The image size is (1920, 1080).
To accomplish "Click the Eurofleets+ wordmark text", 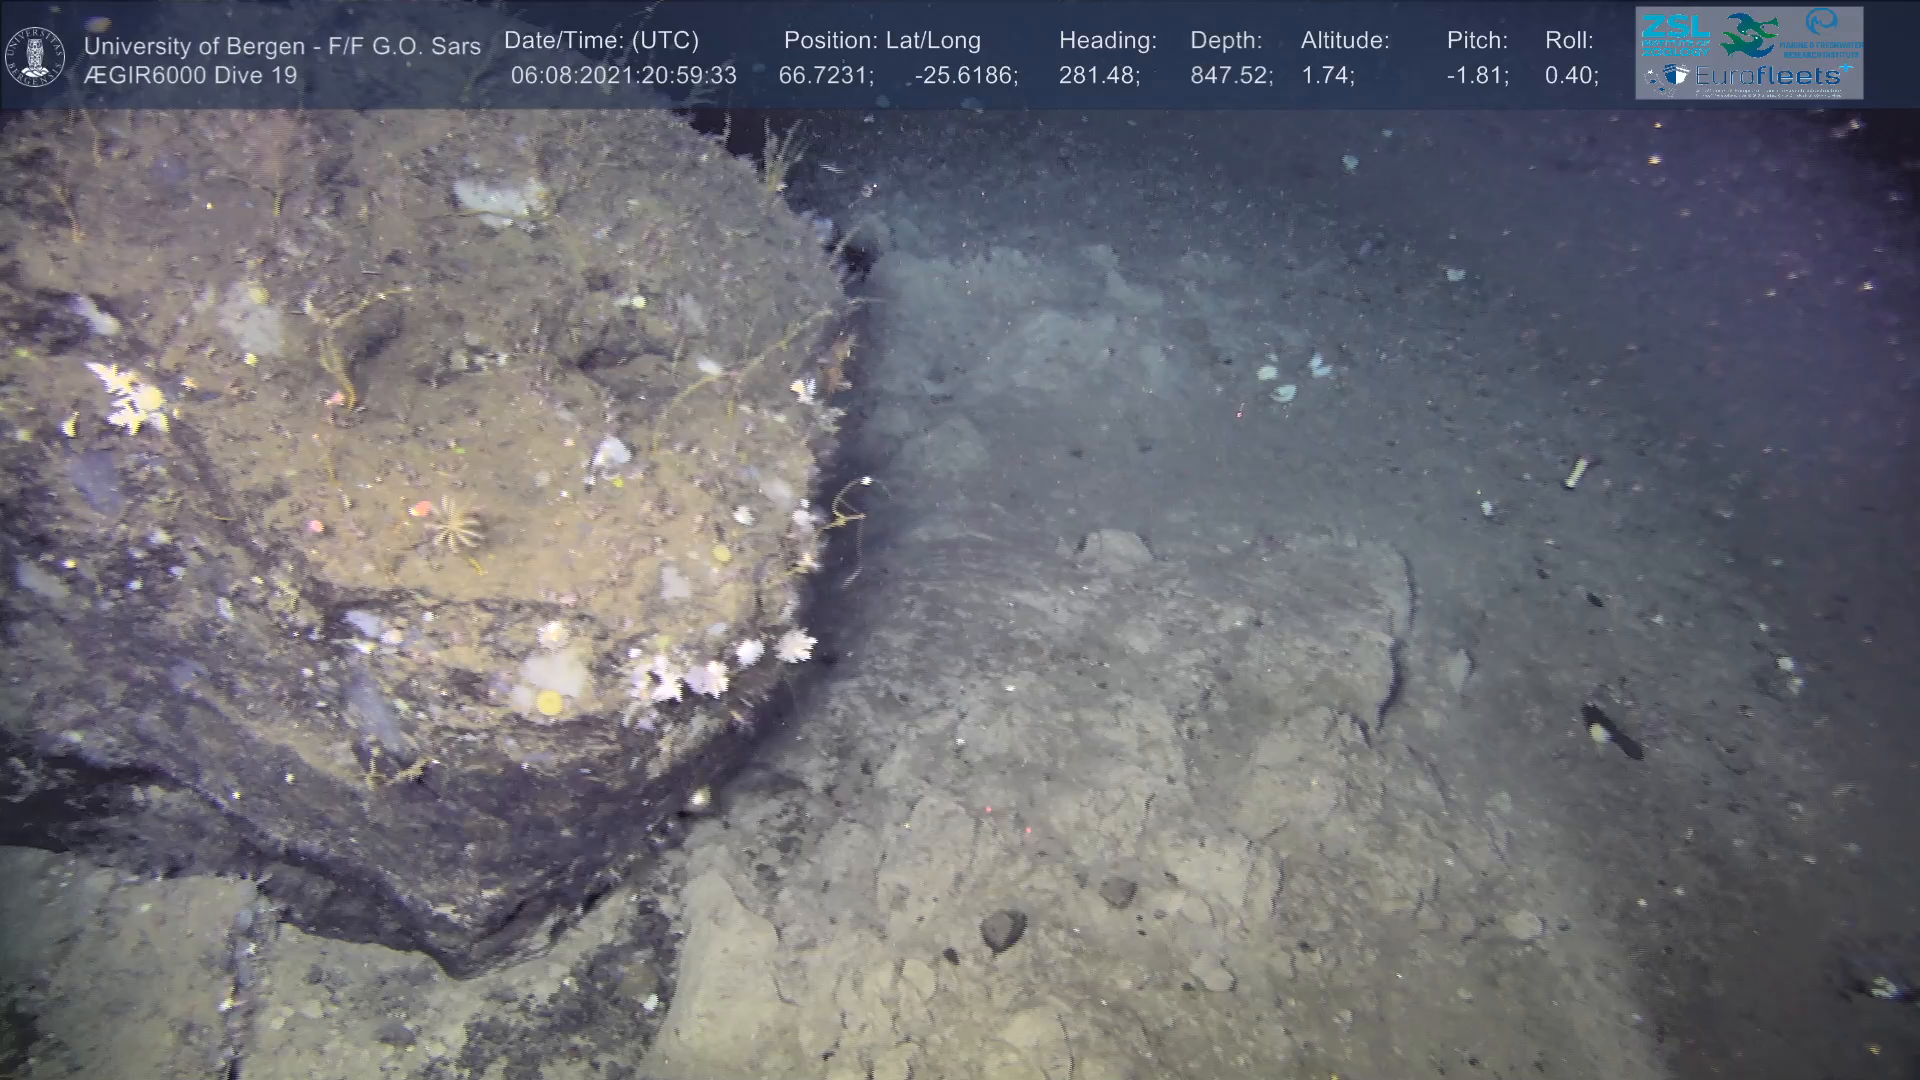I will click(1770, 75).
